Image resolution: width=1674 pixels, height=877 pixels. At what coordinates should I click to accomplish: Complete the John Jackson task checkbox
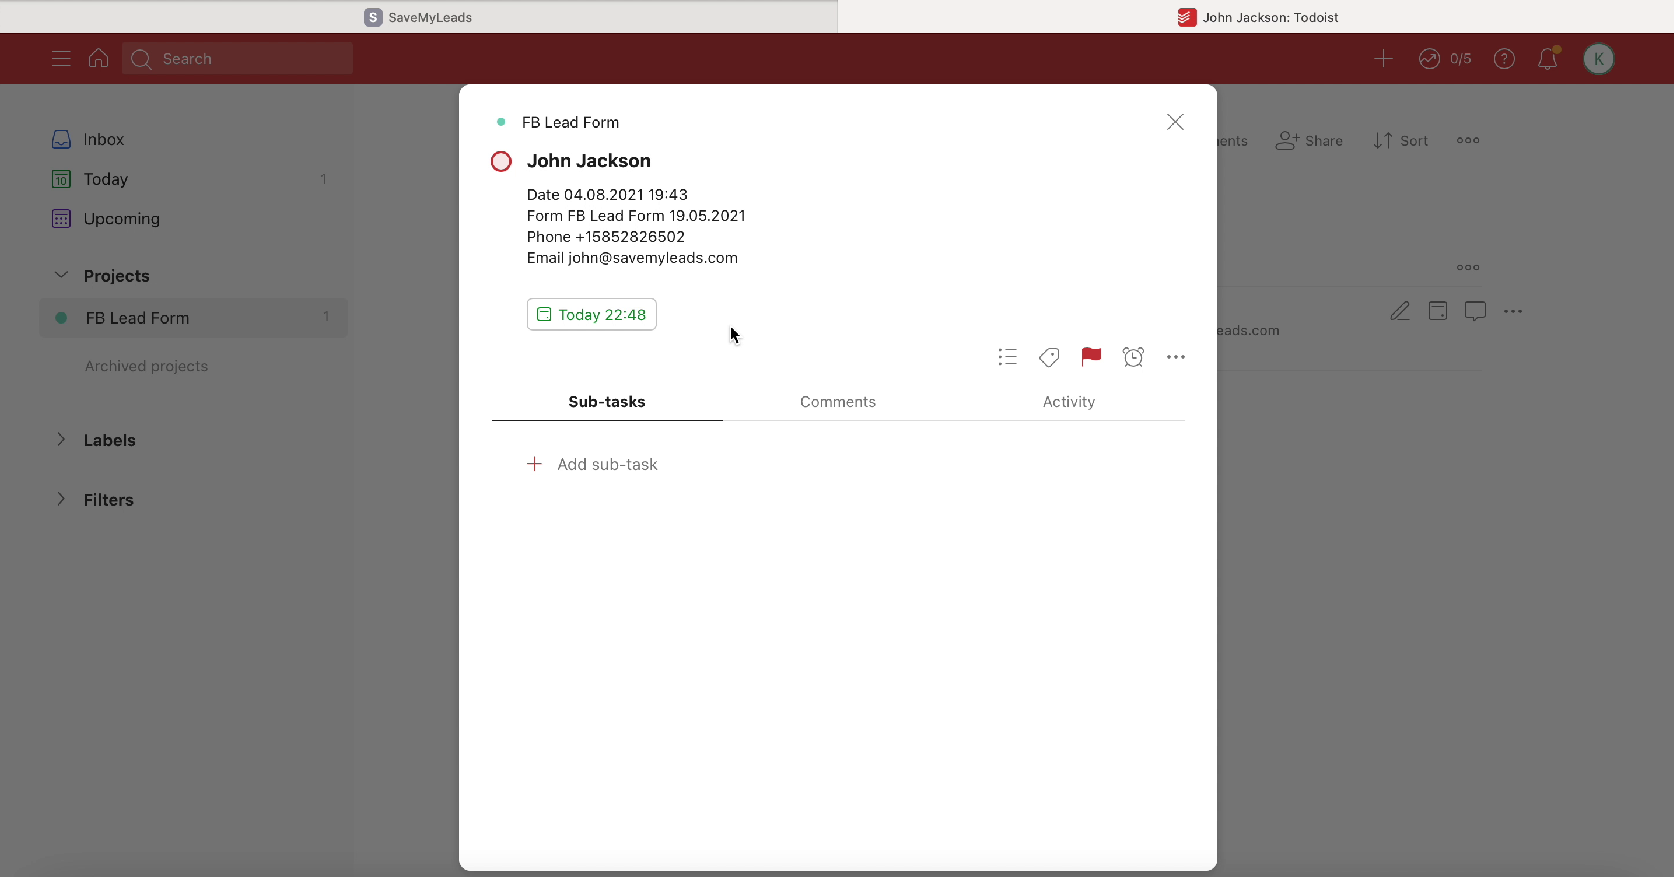(x=501, y=161)
